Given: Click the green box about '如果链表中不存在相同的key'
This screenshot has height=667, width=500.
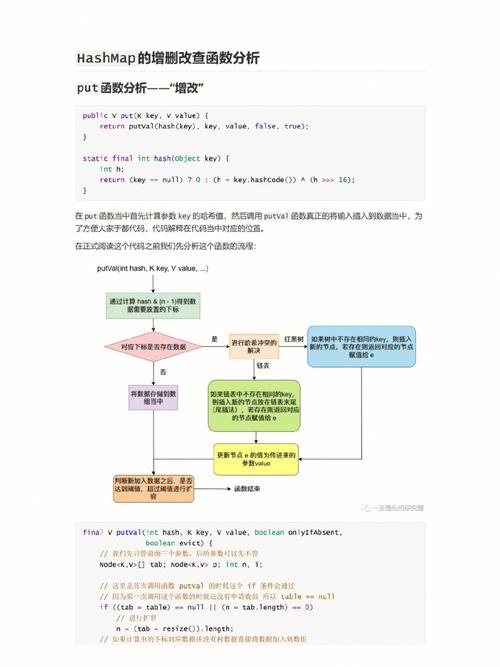Looking at the screenshot, I should [x=254, y=406].
